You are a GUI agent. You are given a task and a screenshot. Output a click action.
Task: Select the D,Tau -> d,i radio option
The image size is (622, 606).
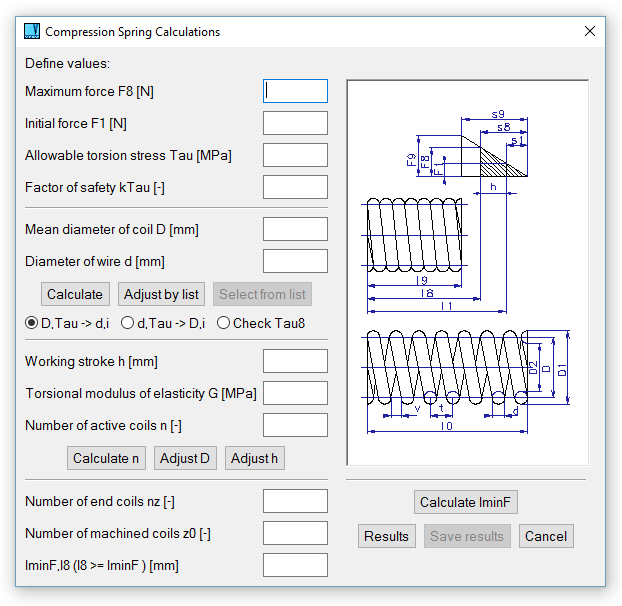coord(32,323)
